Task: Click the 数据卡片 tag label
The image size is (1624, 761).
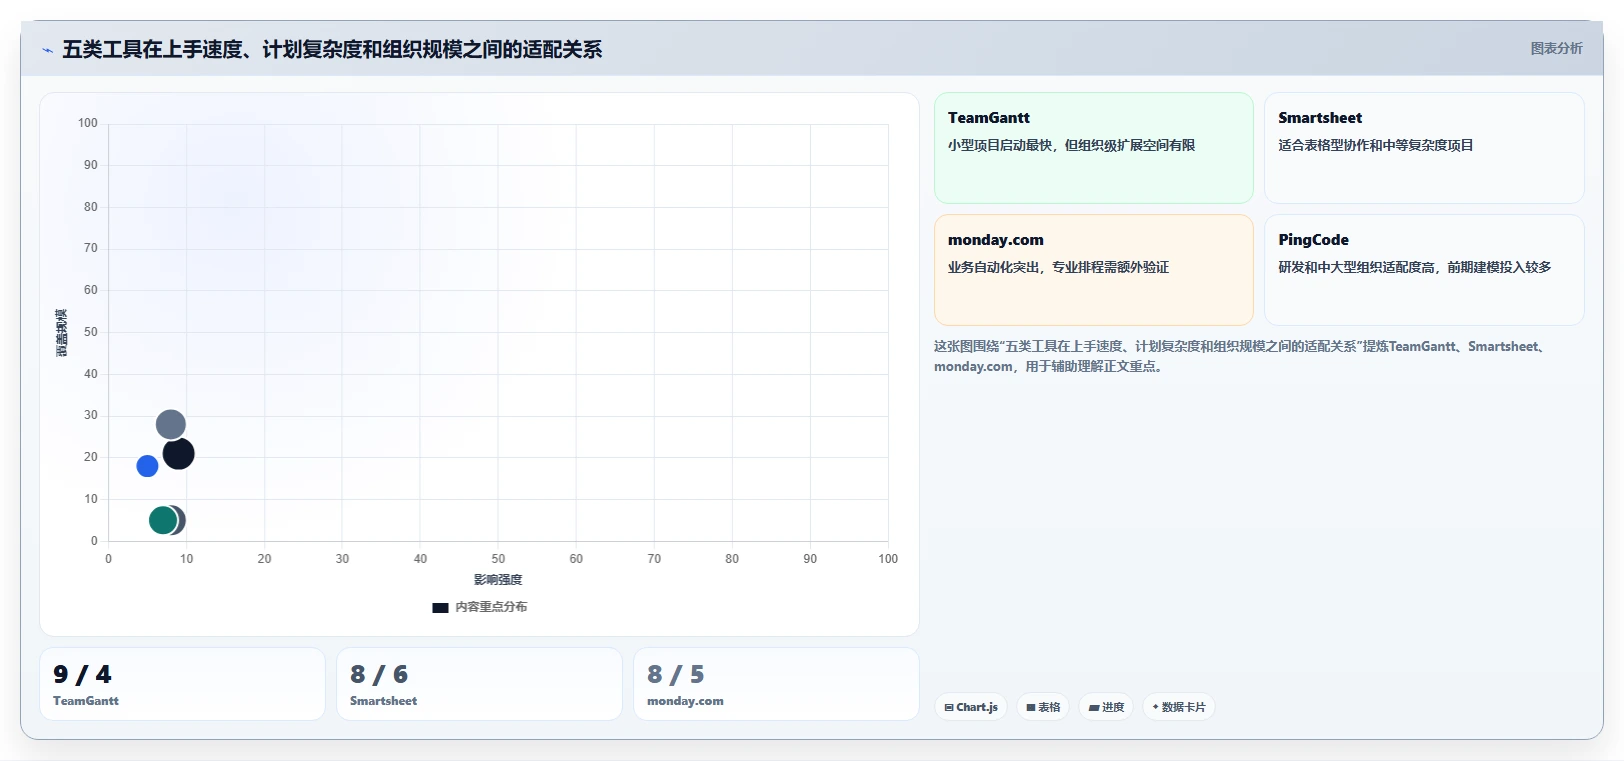Action: [1184, 707]
